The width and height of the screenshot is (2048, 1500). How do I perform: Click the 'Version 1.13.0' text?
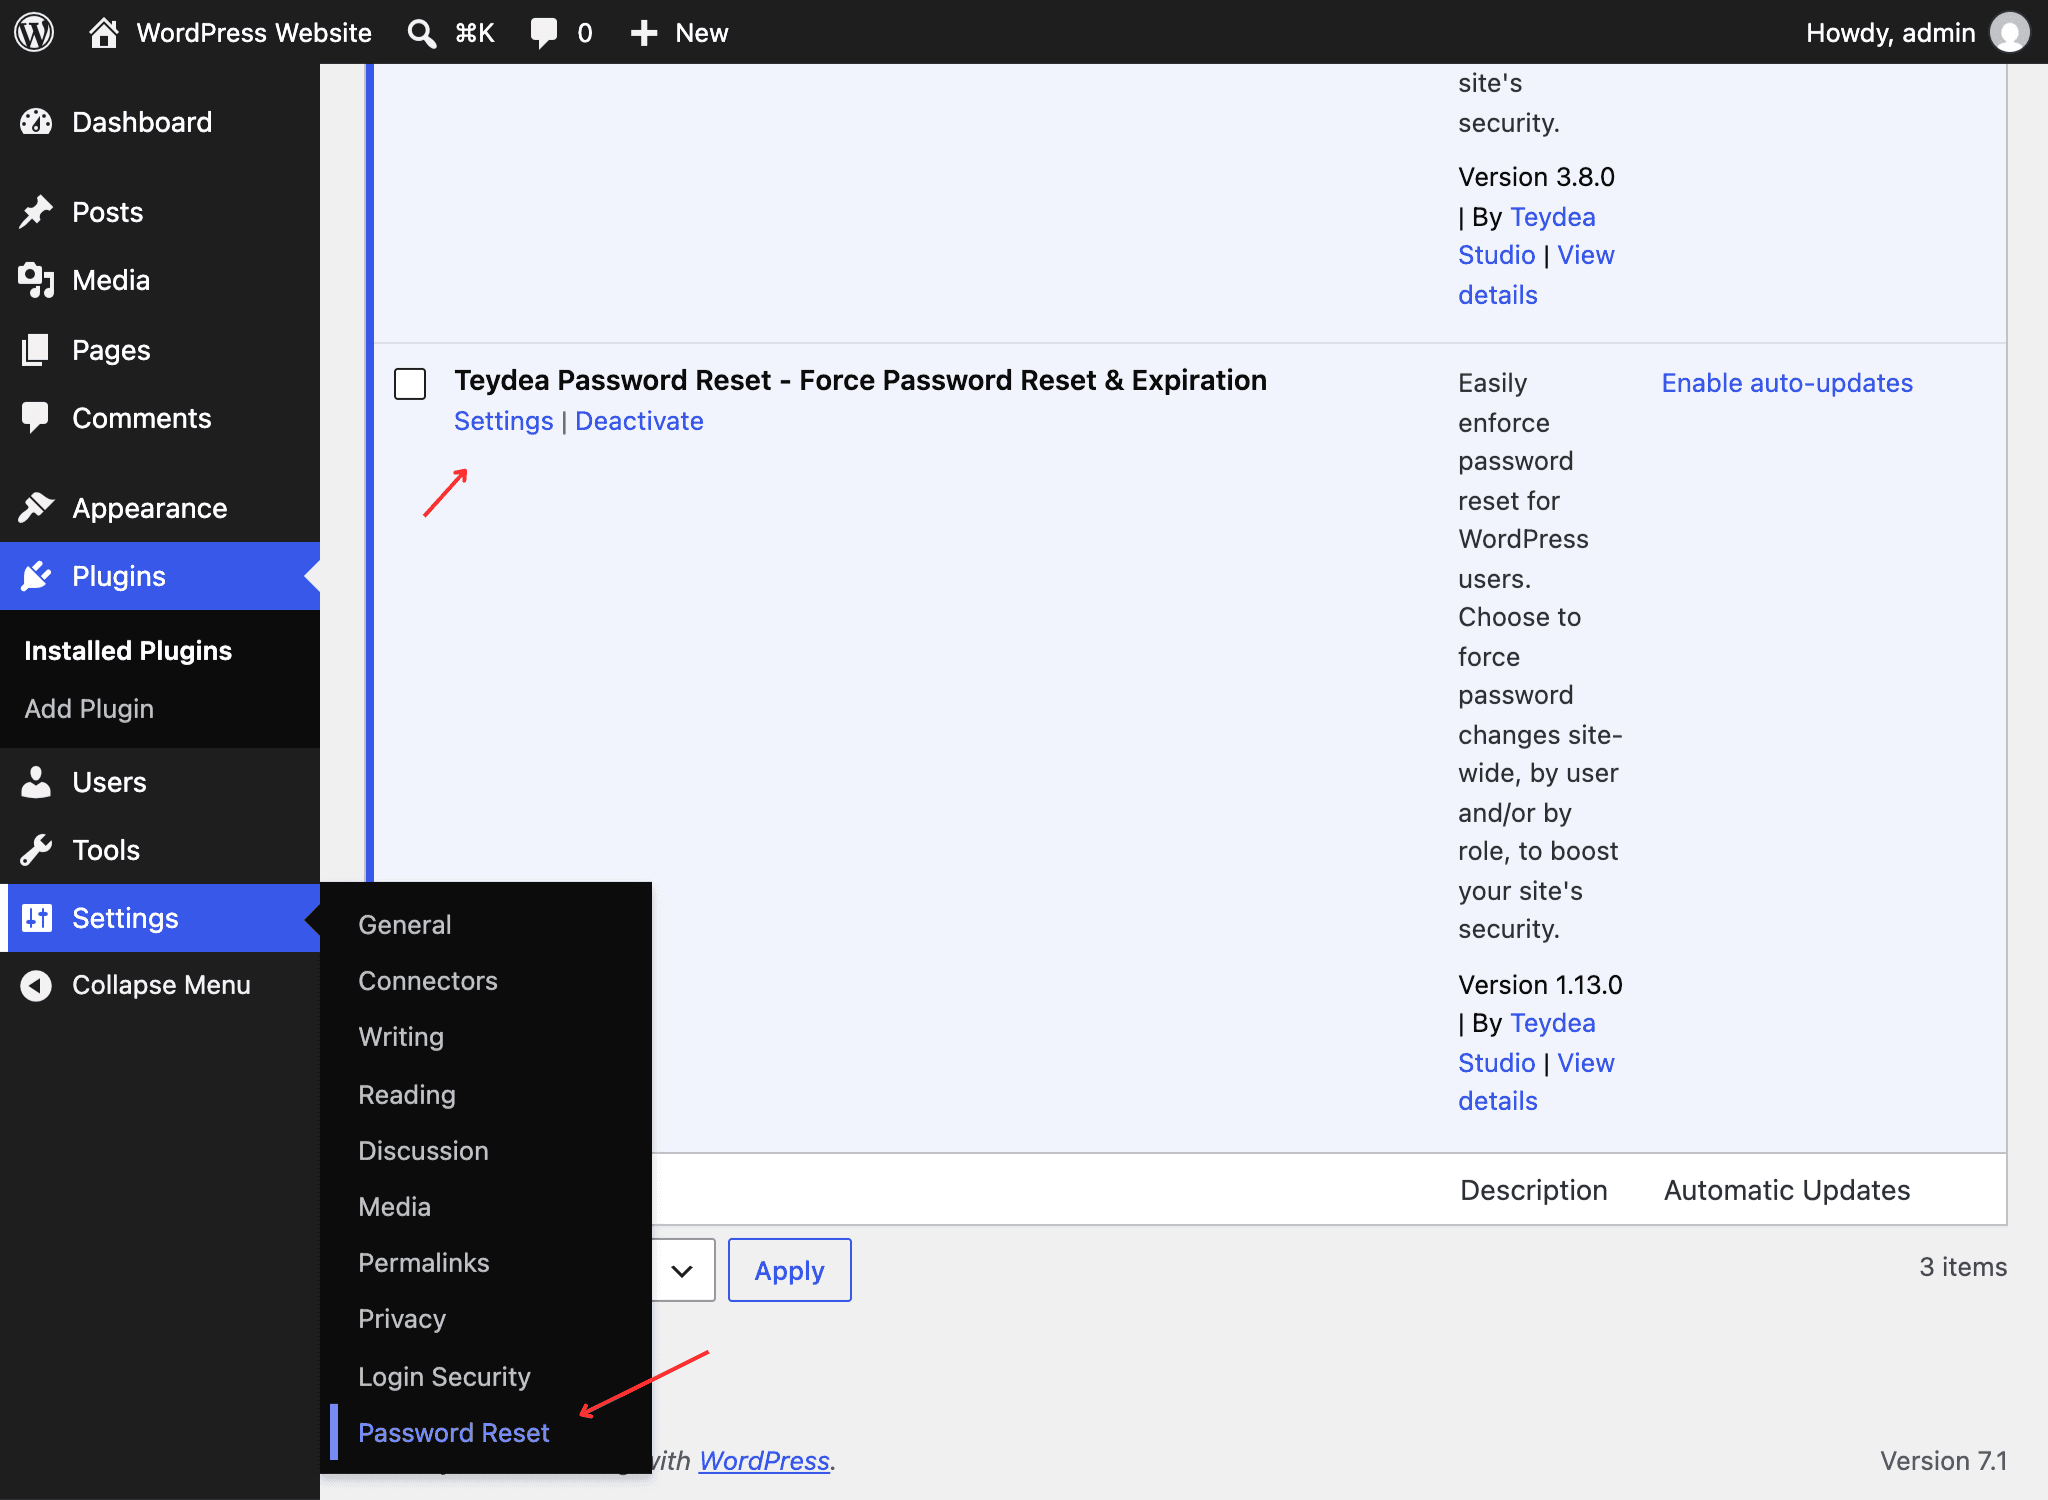(x=1540, y=985)
